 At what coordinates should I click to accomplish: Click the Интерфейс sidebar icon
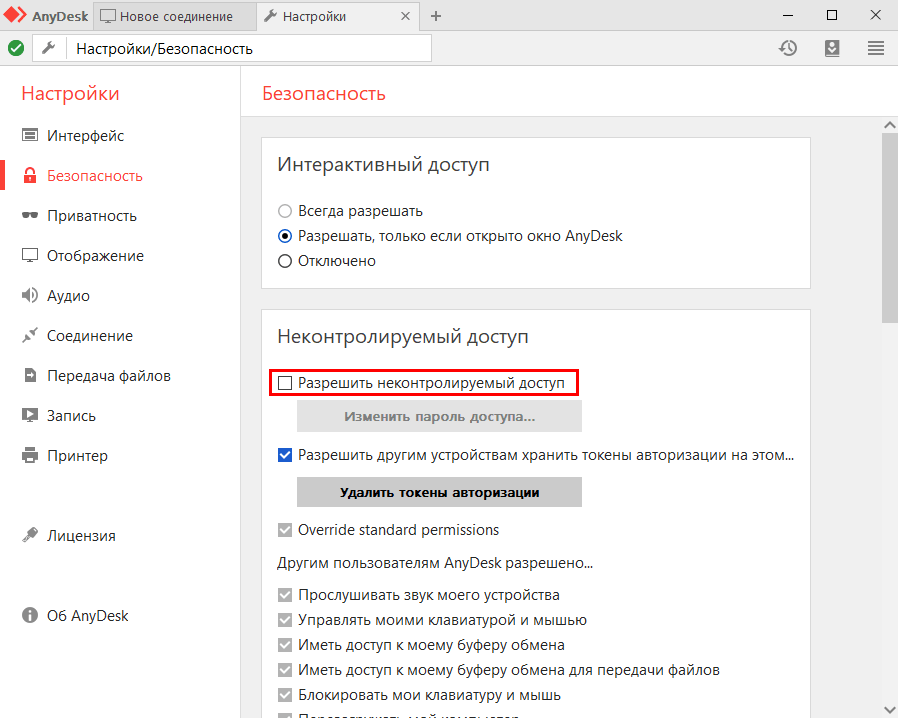[30, 135]
